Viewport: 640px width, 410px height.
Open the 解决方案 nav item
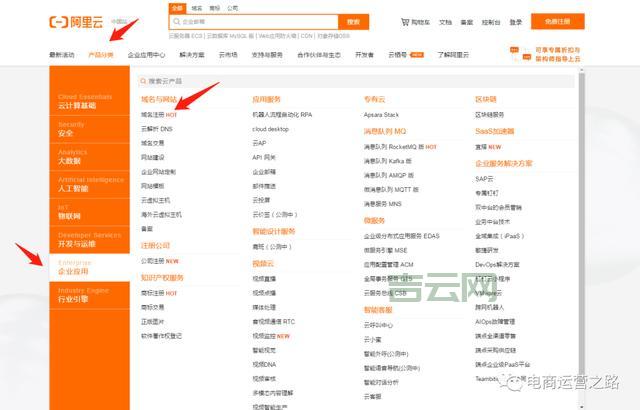pyautogui.click(x=192, y=55)
